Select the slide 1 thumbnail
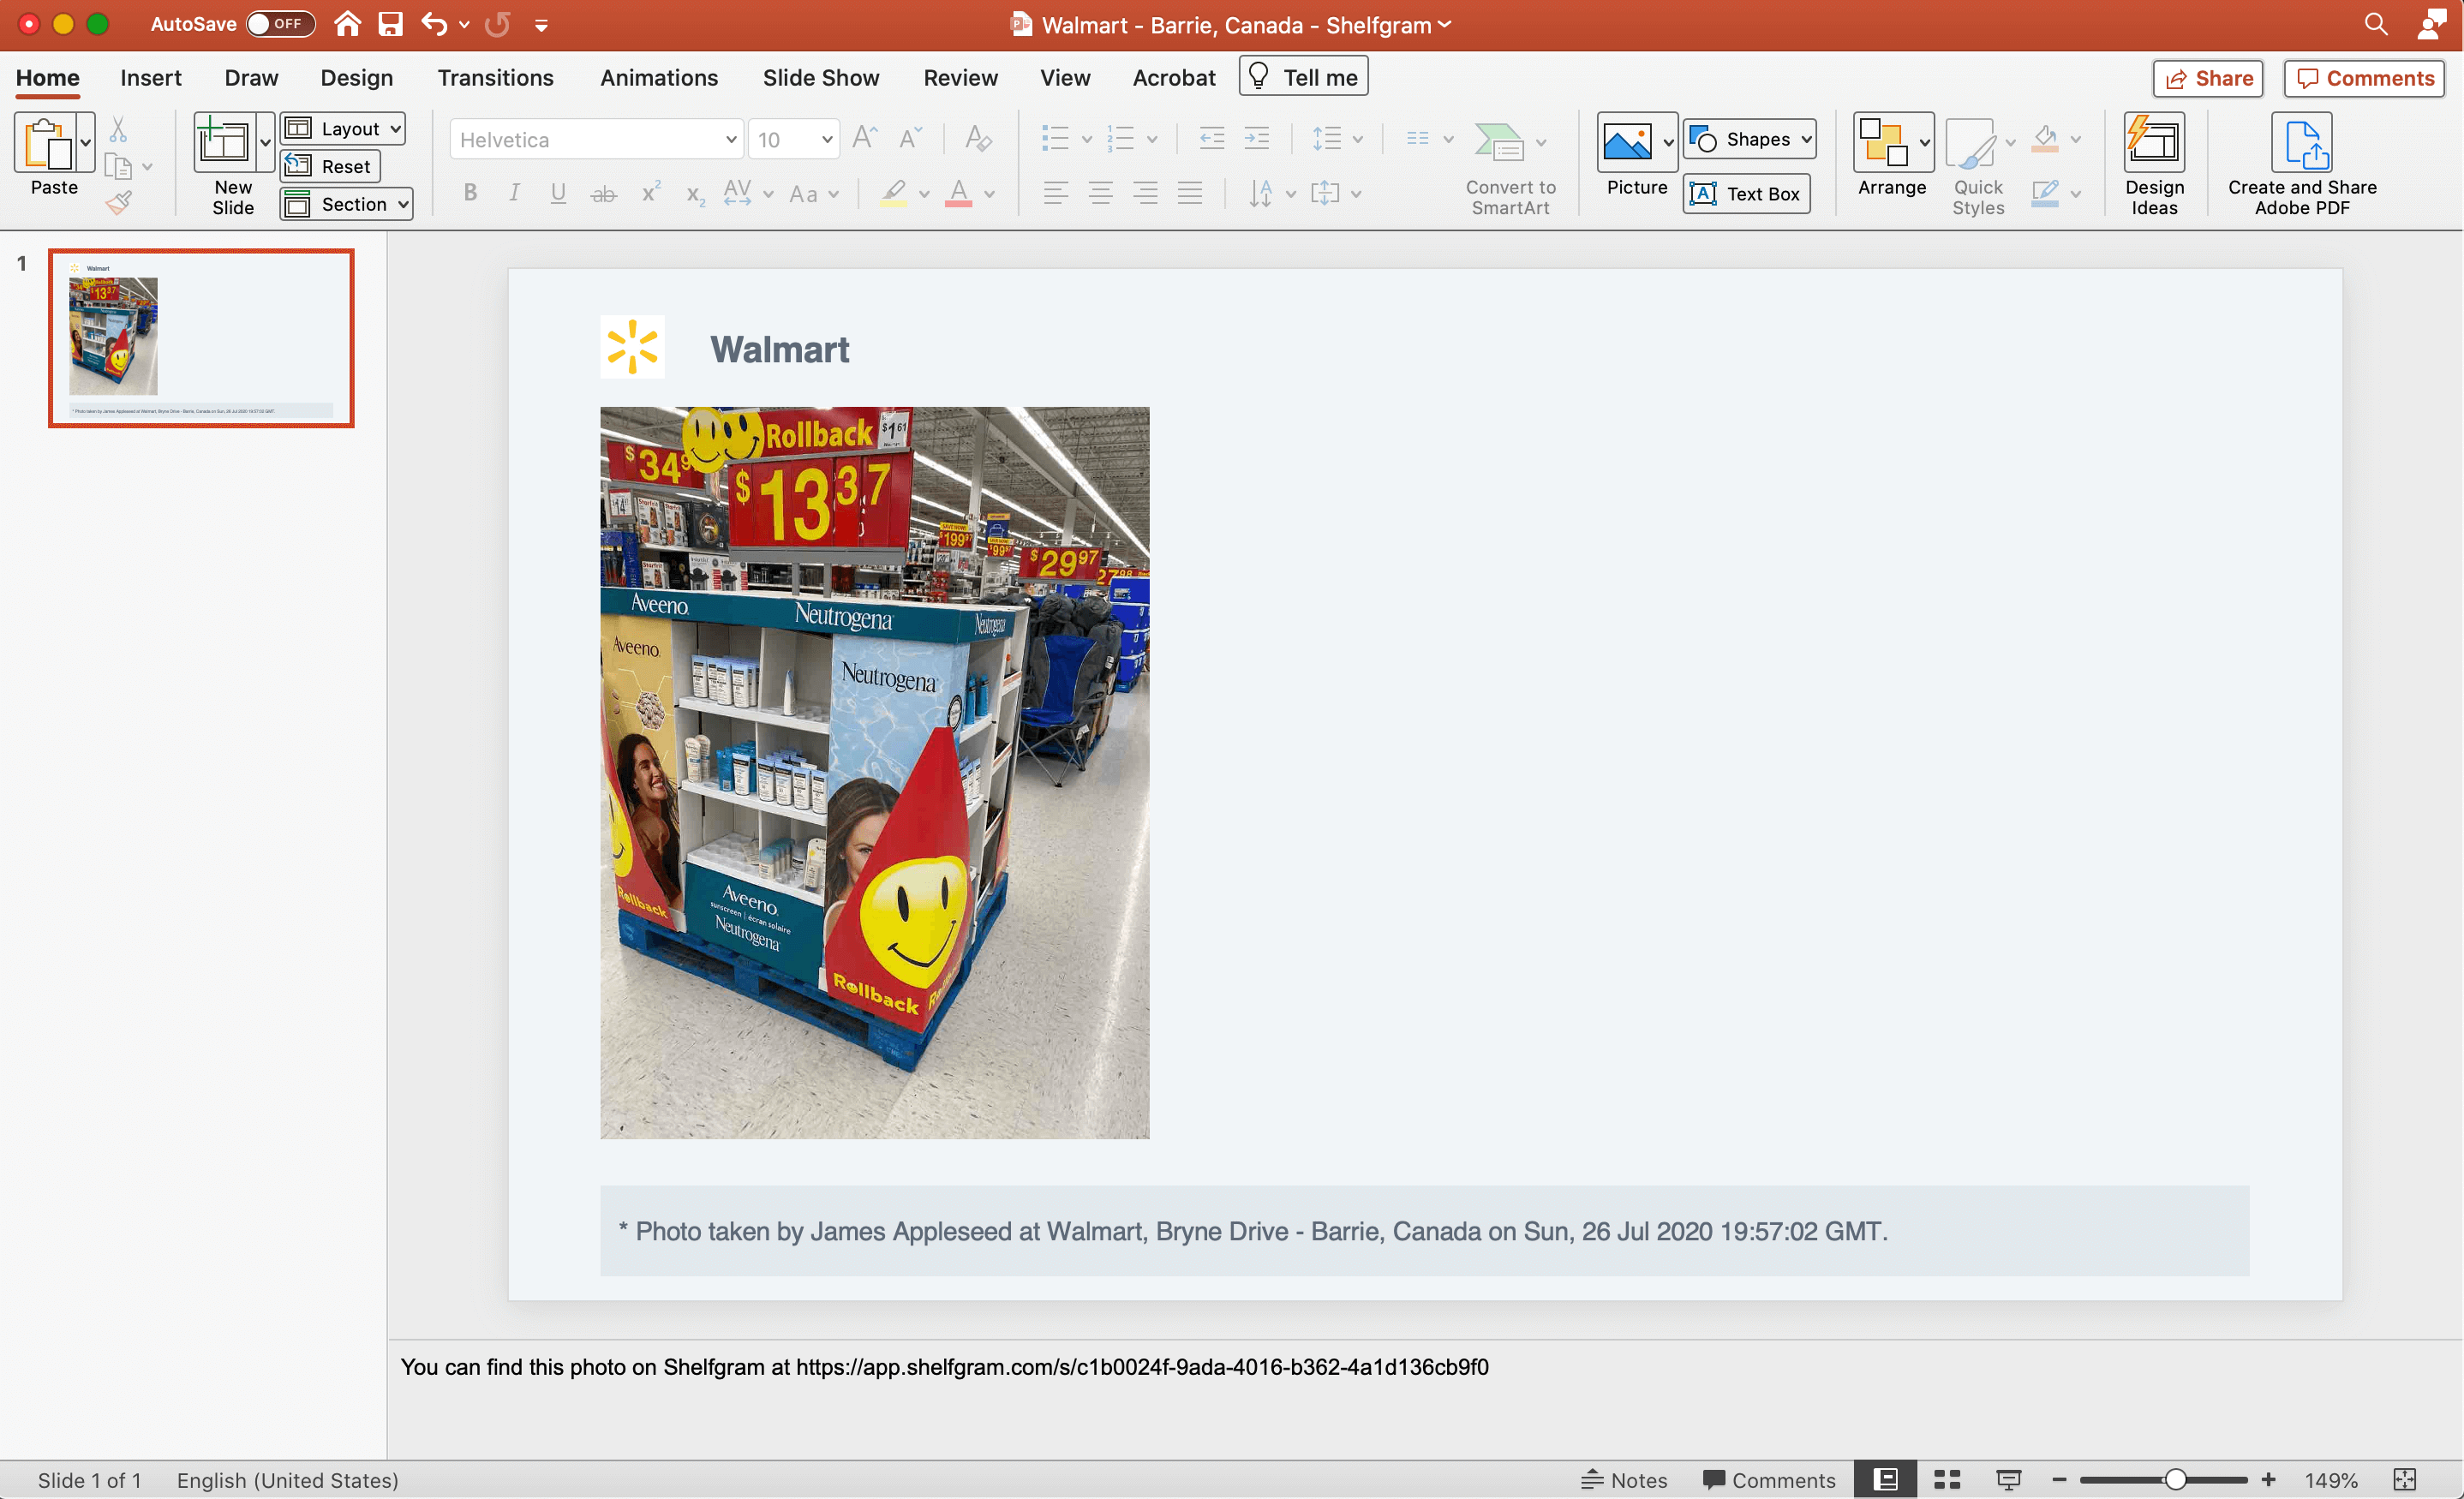Viewport: 2464px width, 1499px height. click(x=201, y=338)
